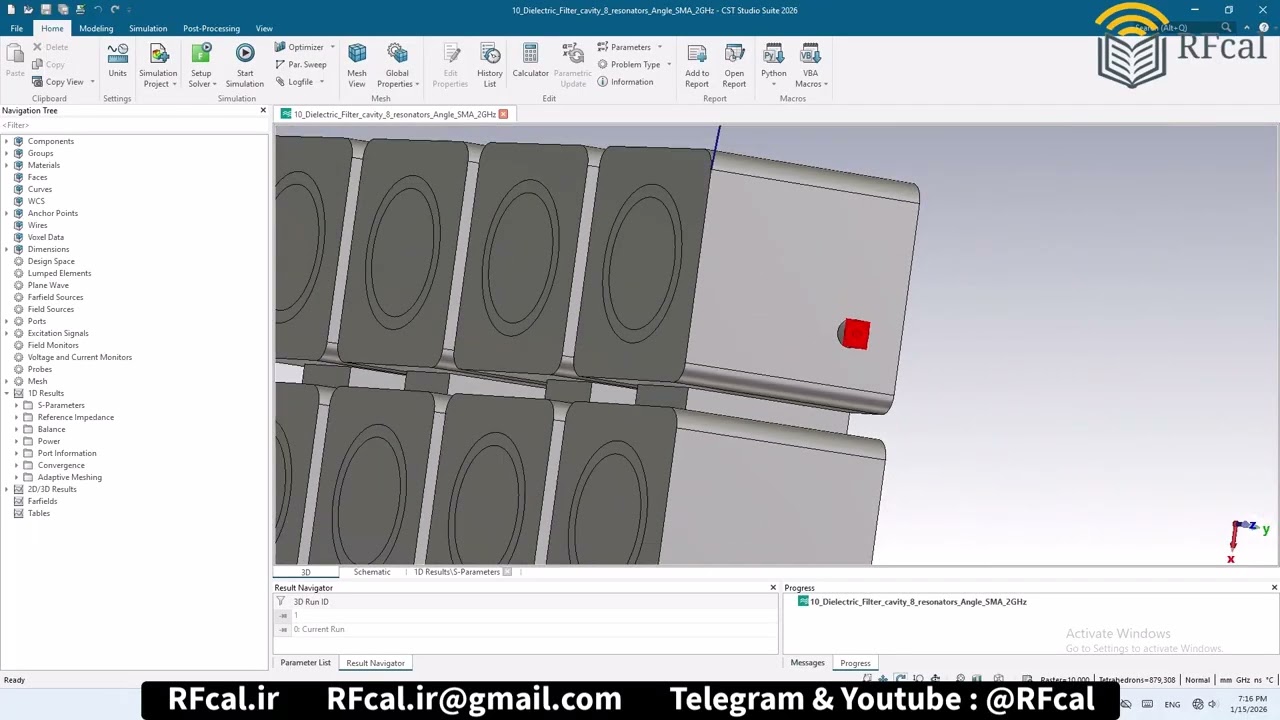Switch to the Messages tab
1280x720 pixels.
pyautogui.click(x=807, y=663)
